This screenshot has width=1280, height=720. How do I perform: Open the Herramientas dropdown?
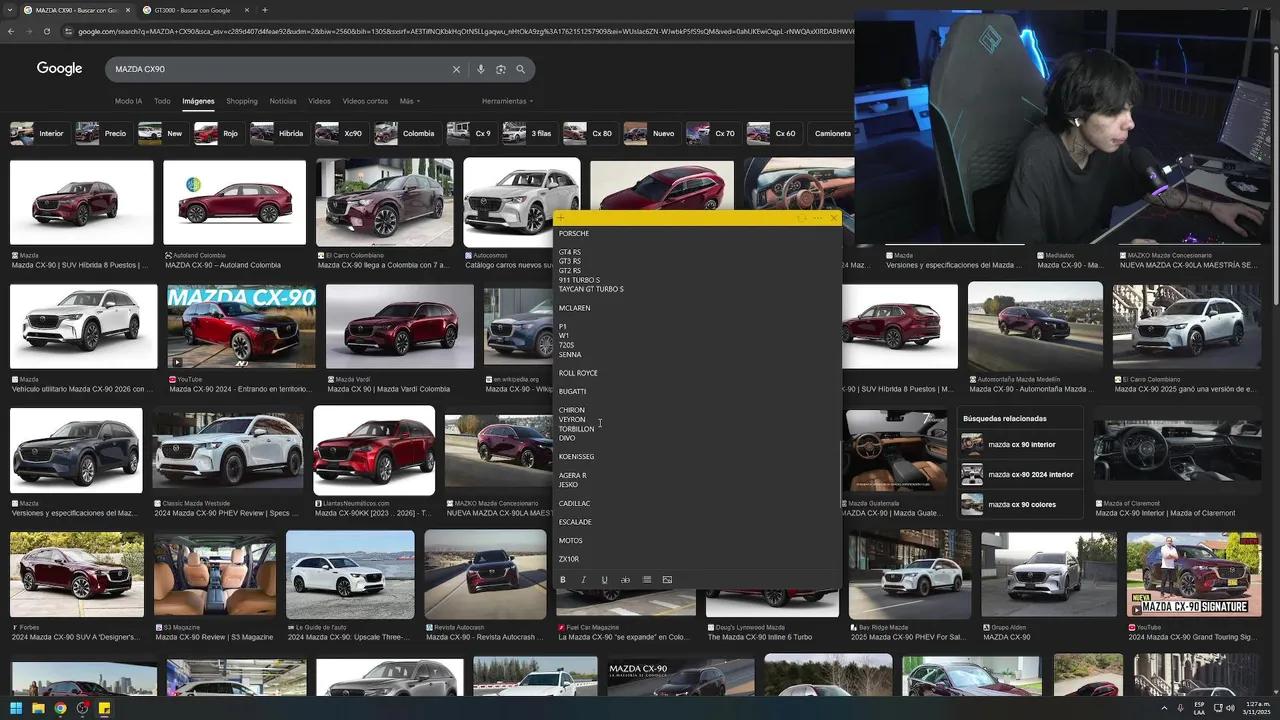pyautogui.click(x=507, y=101)
